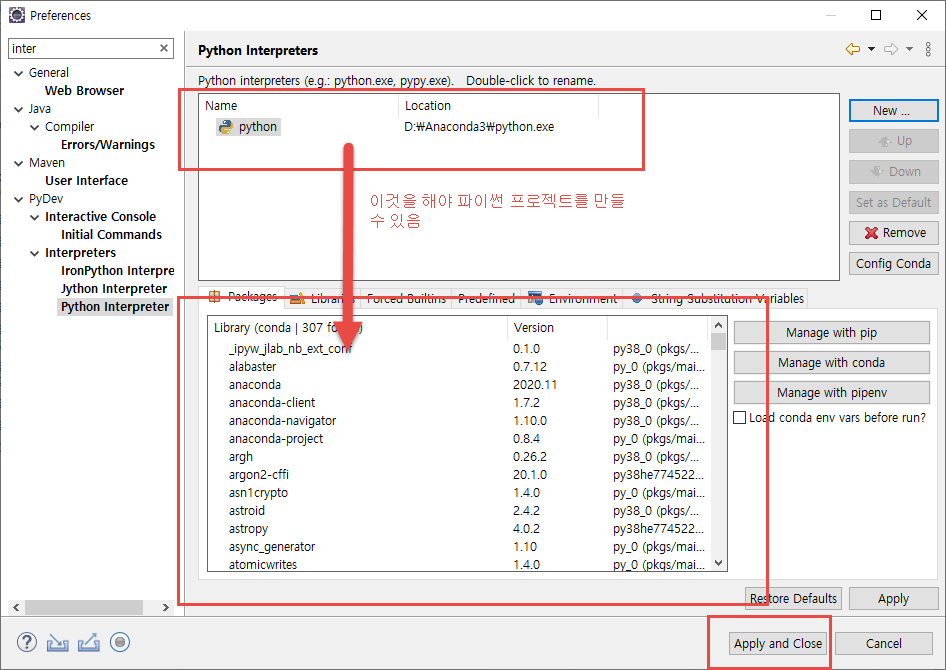Switch to the Forced Builtins tab
Viewport: 946px width, 670px height.
[406, 299]
